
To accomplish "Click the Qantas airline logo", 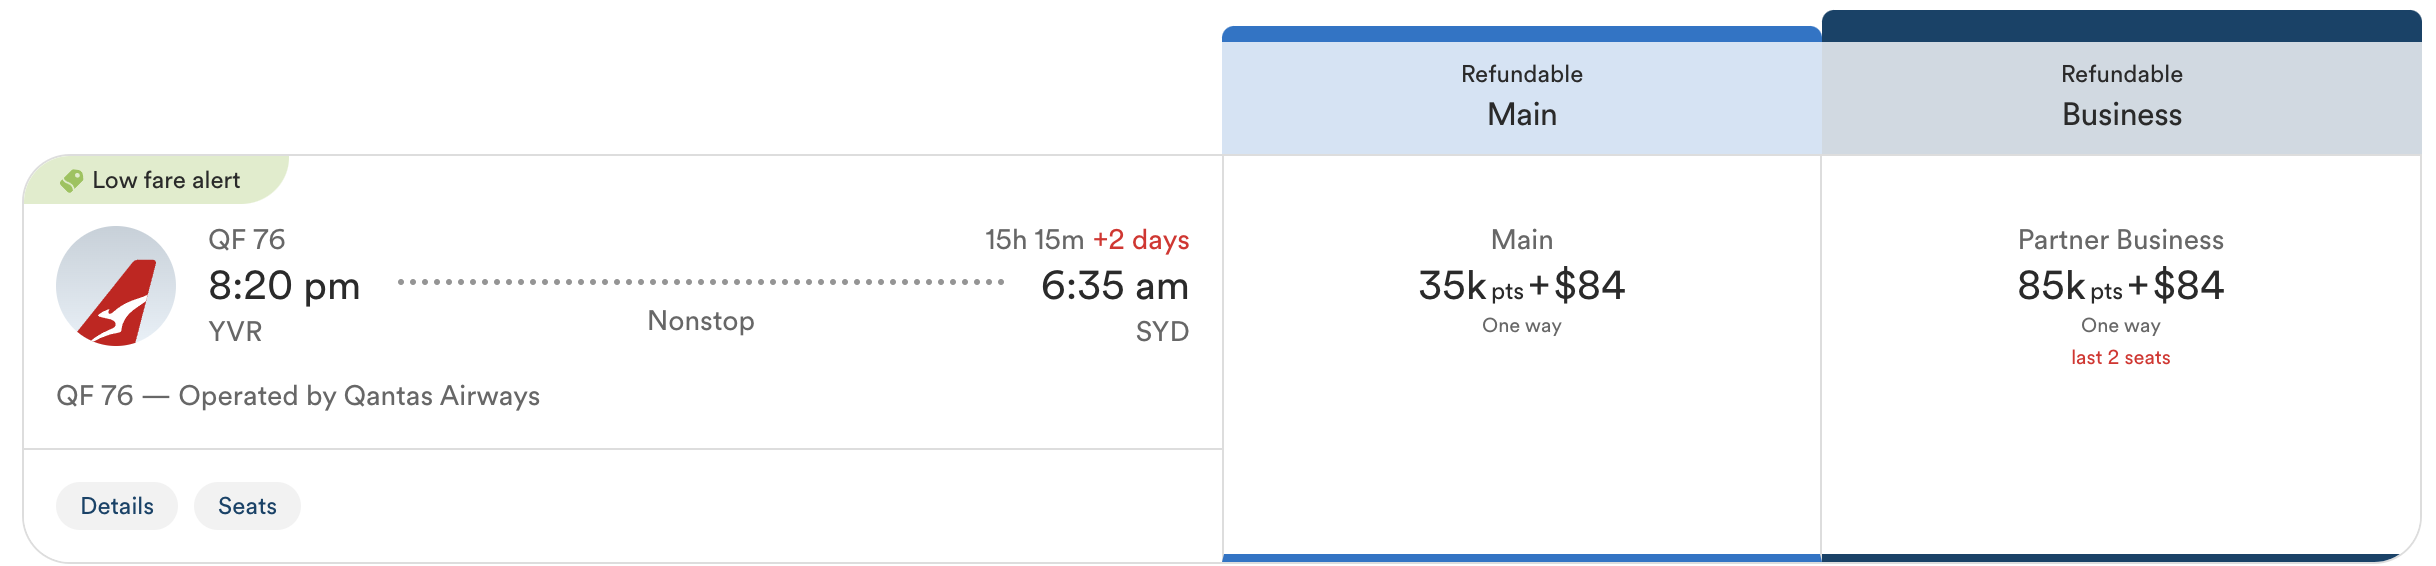I will click(116, 286).
